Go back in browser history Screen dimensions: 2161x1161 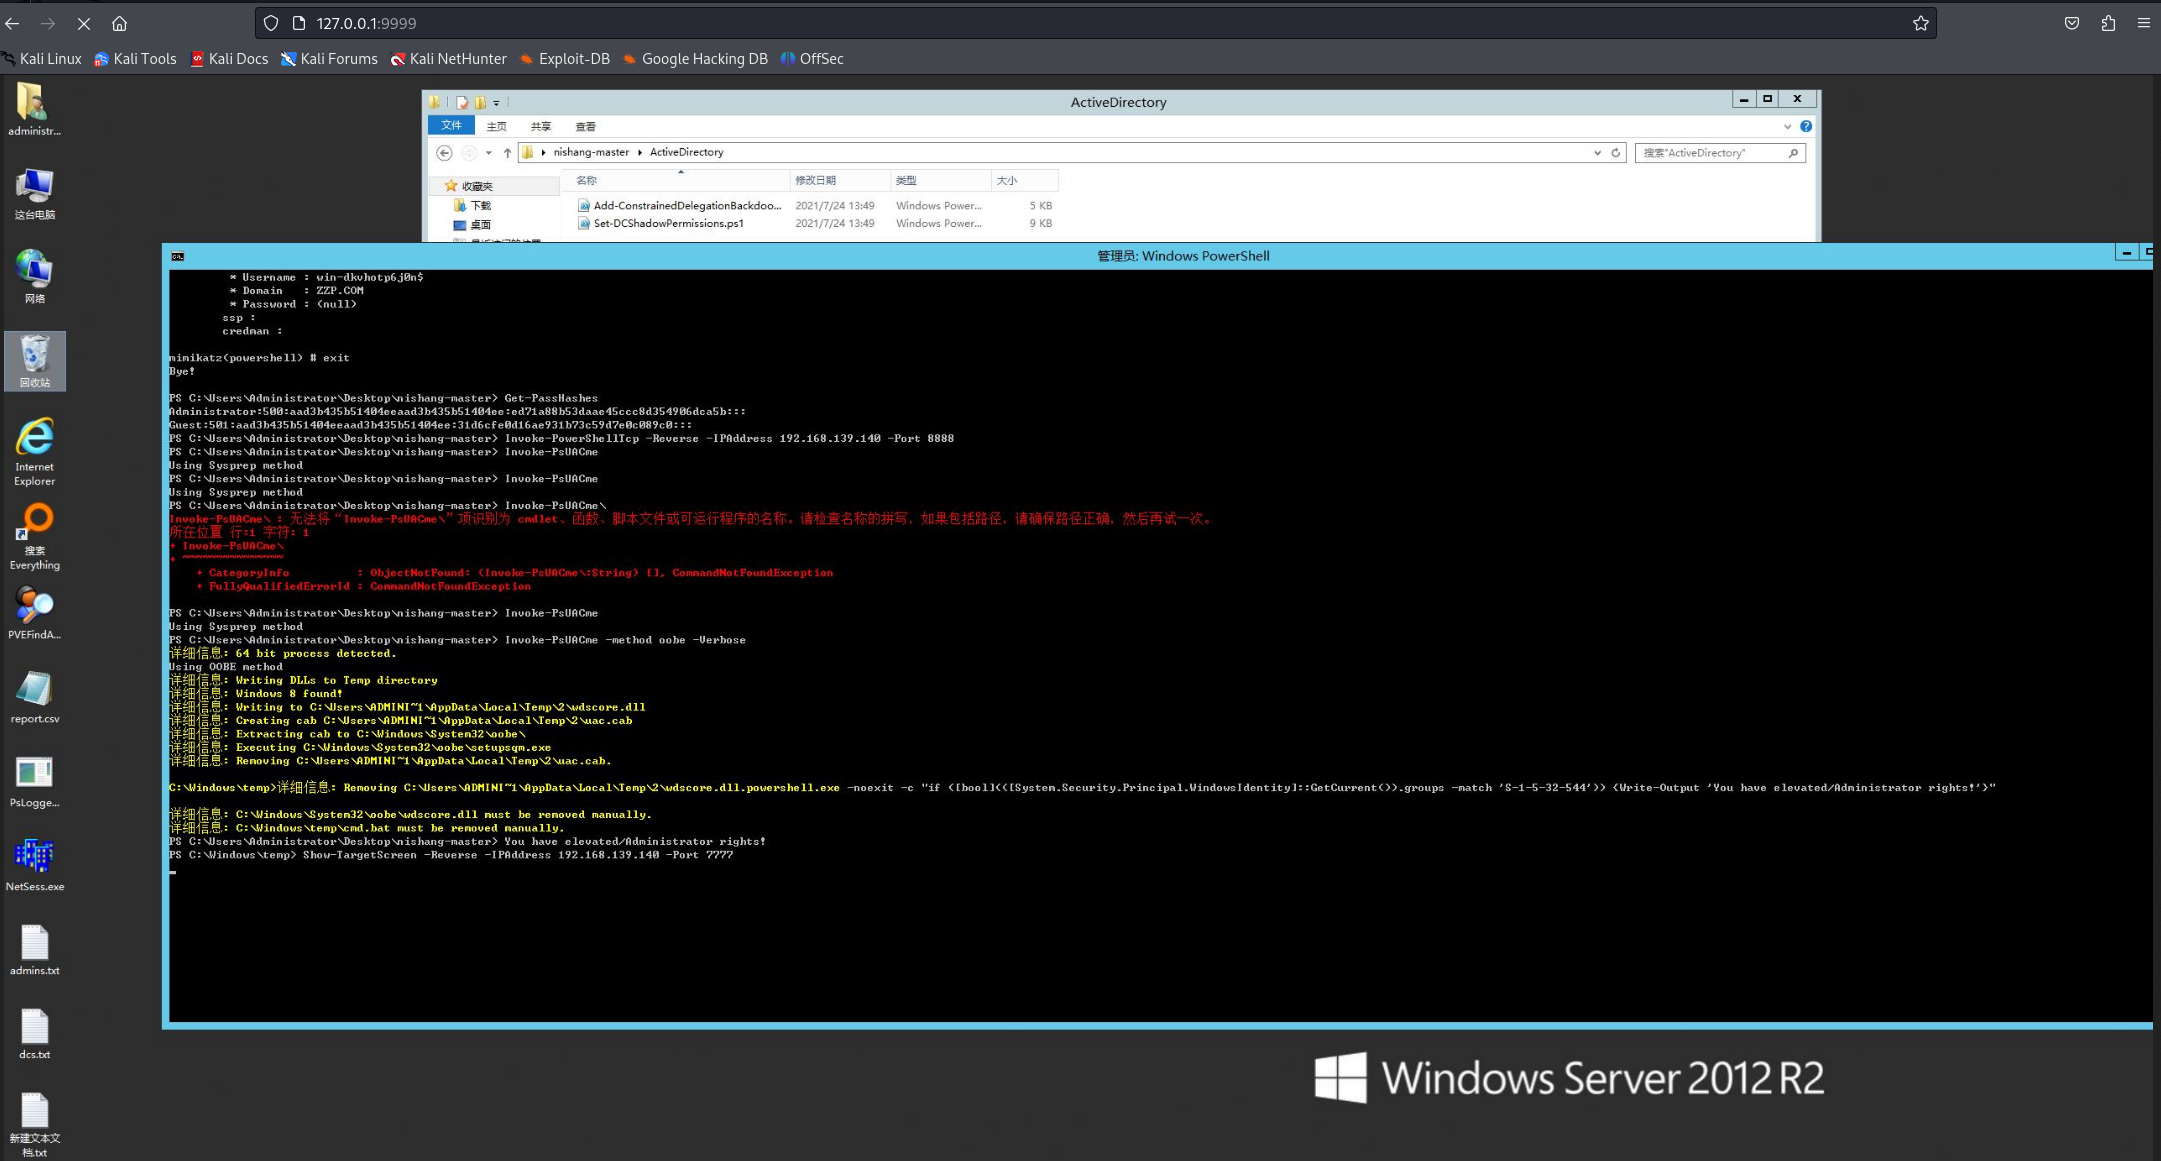pyautogui.click(x=12, y=23)
